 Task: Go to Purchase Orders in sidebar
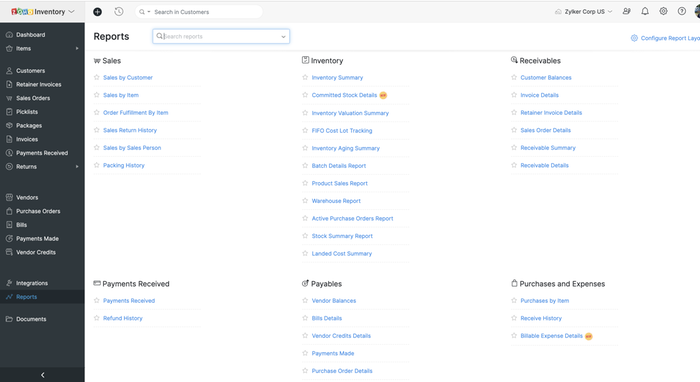[38, 211]
